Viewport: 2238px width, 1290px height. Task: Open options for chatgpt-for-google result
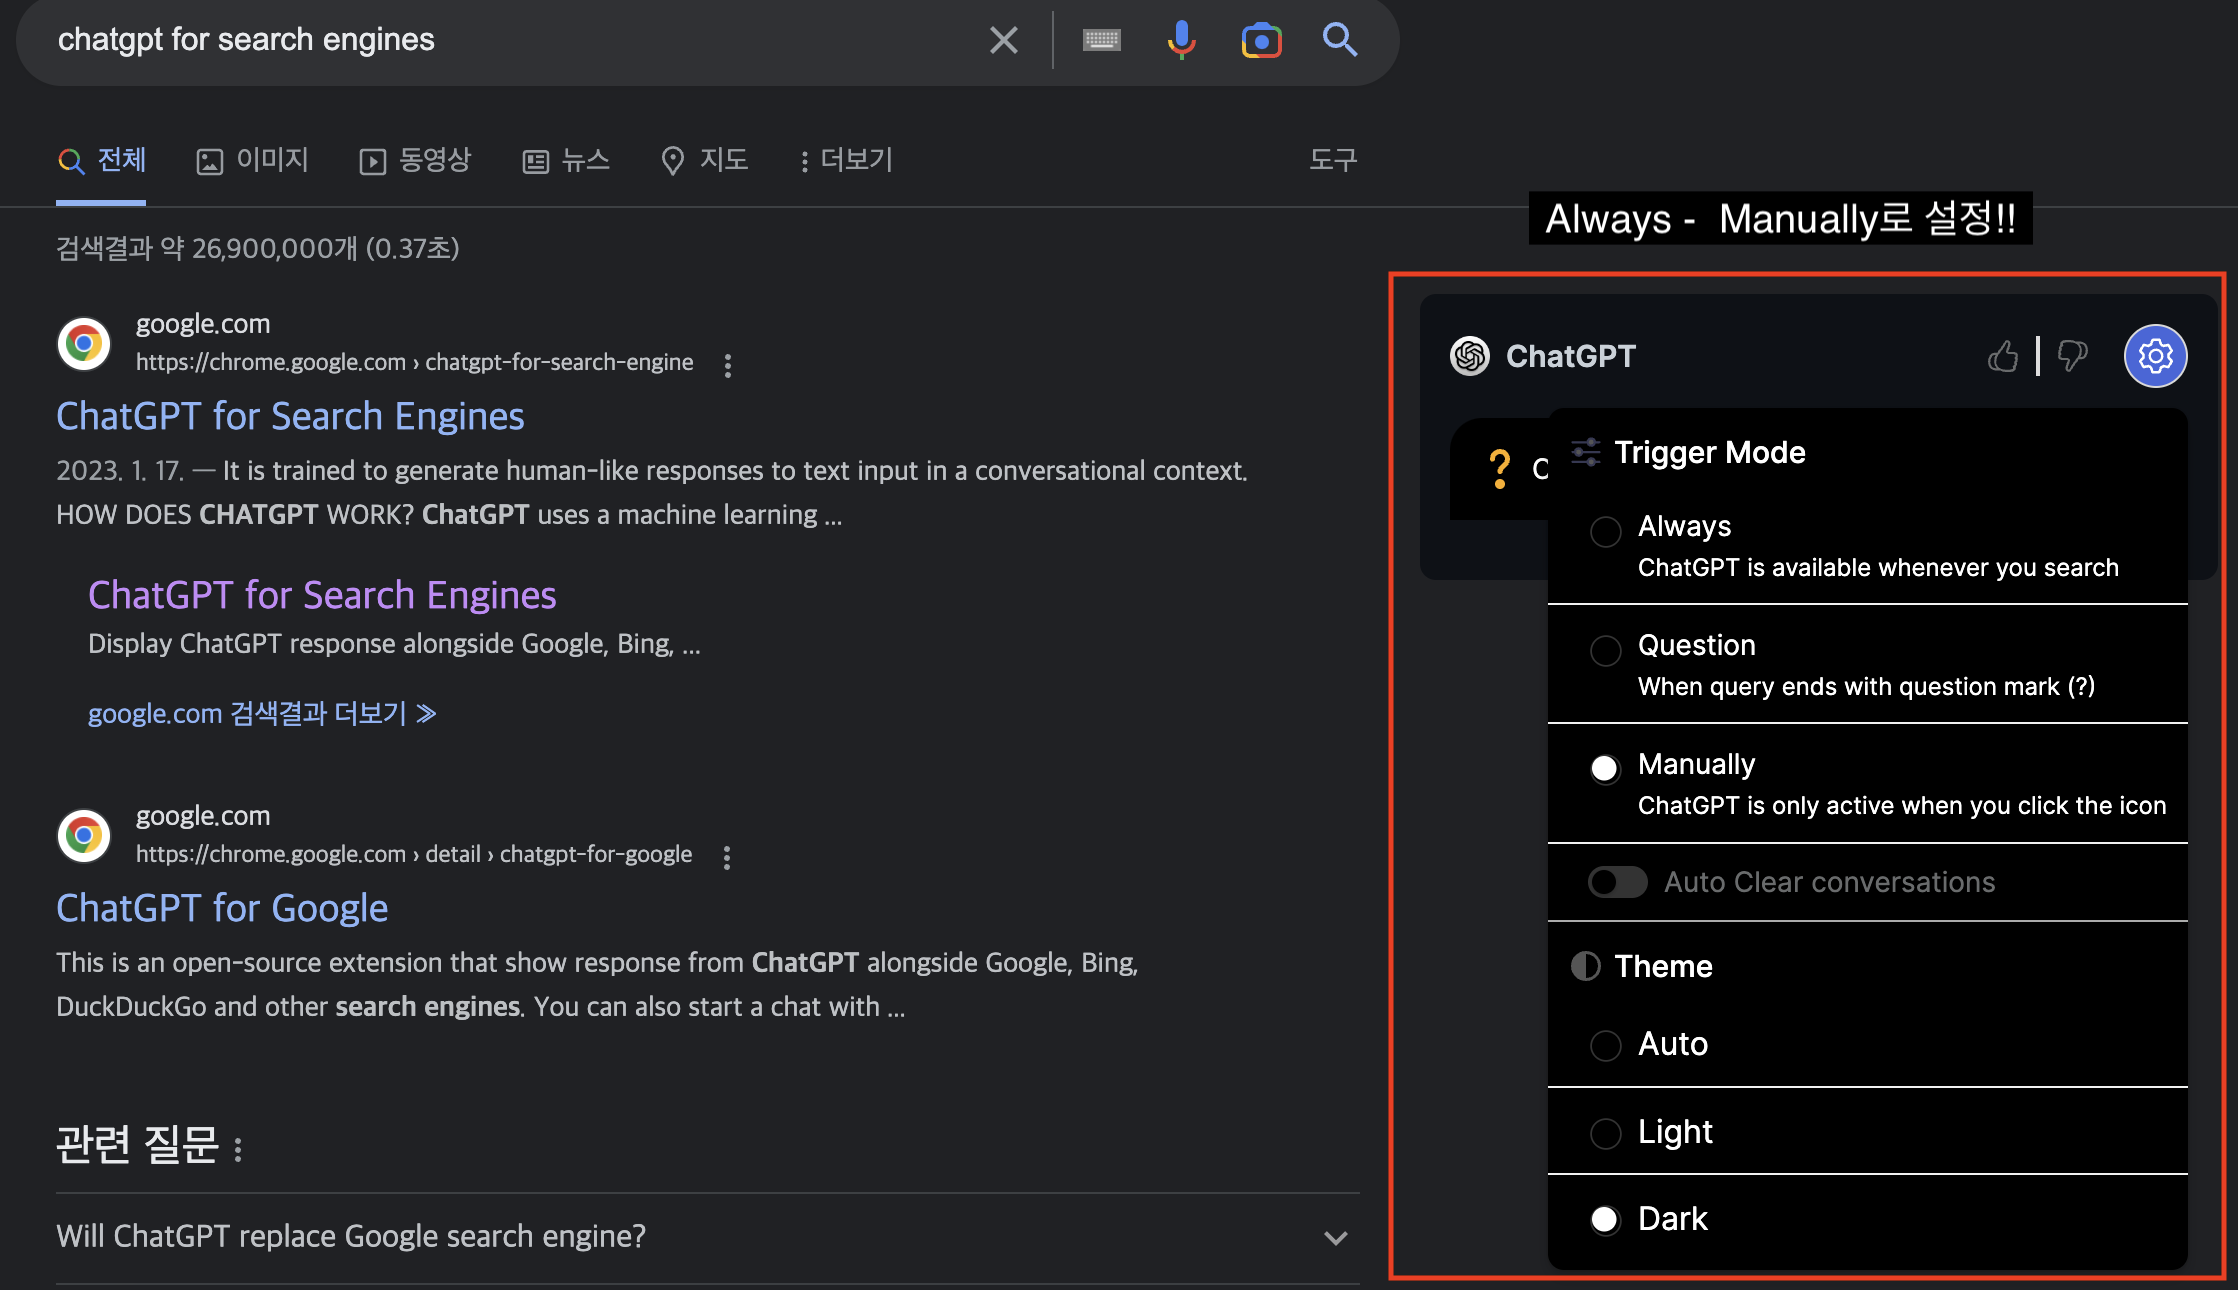[727, 857]
